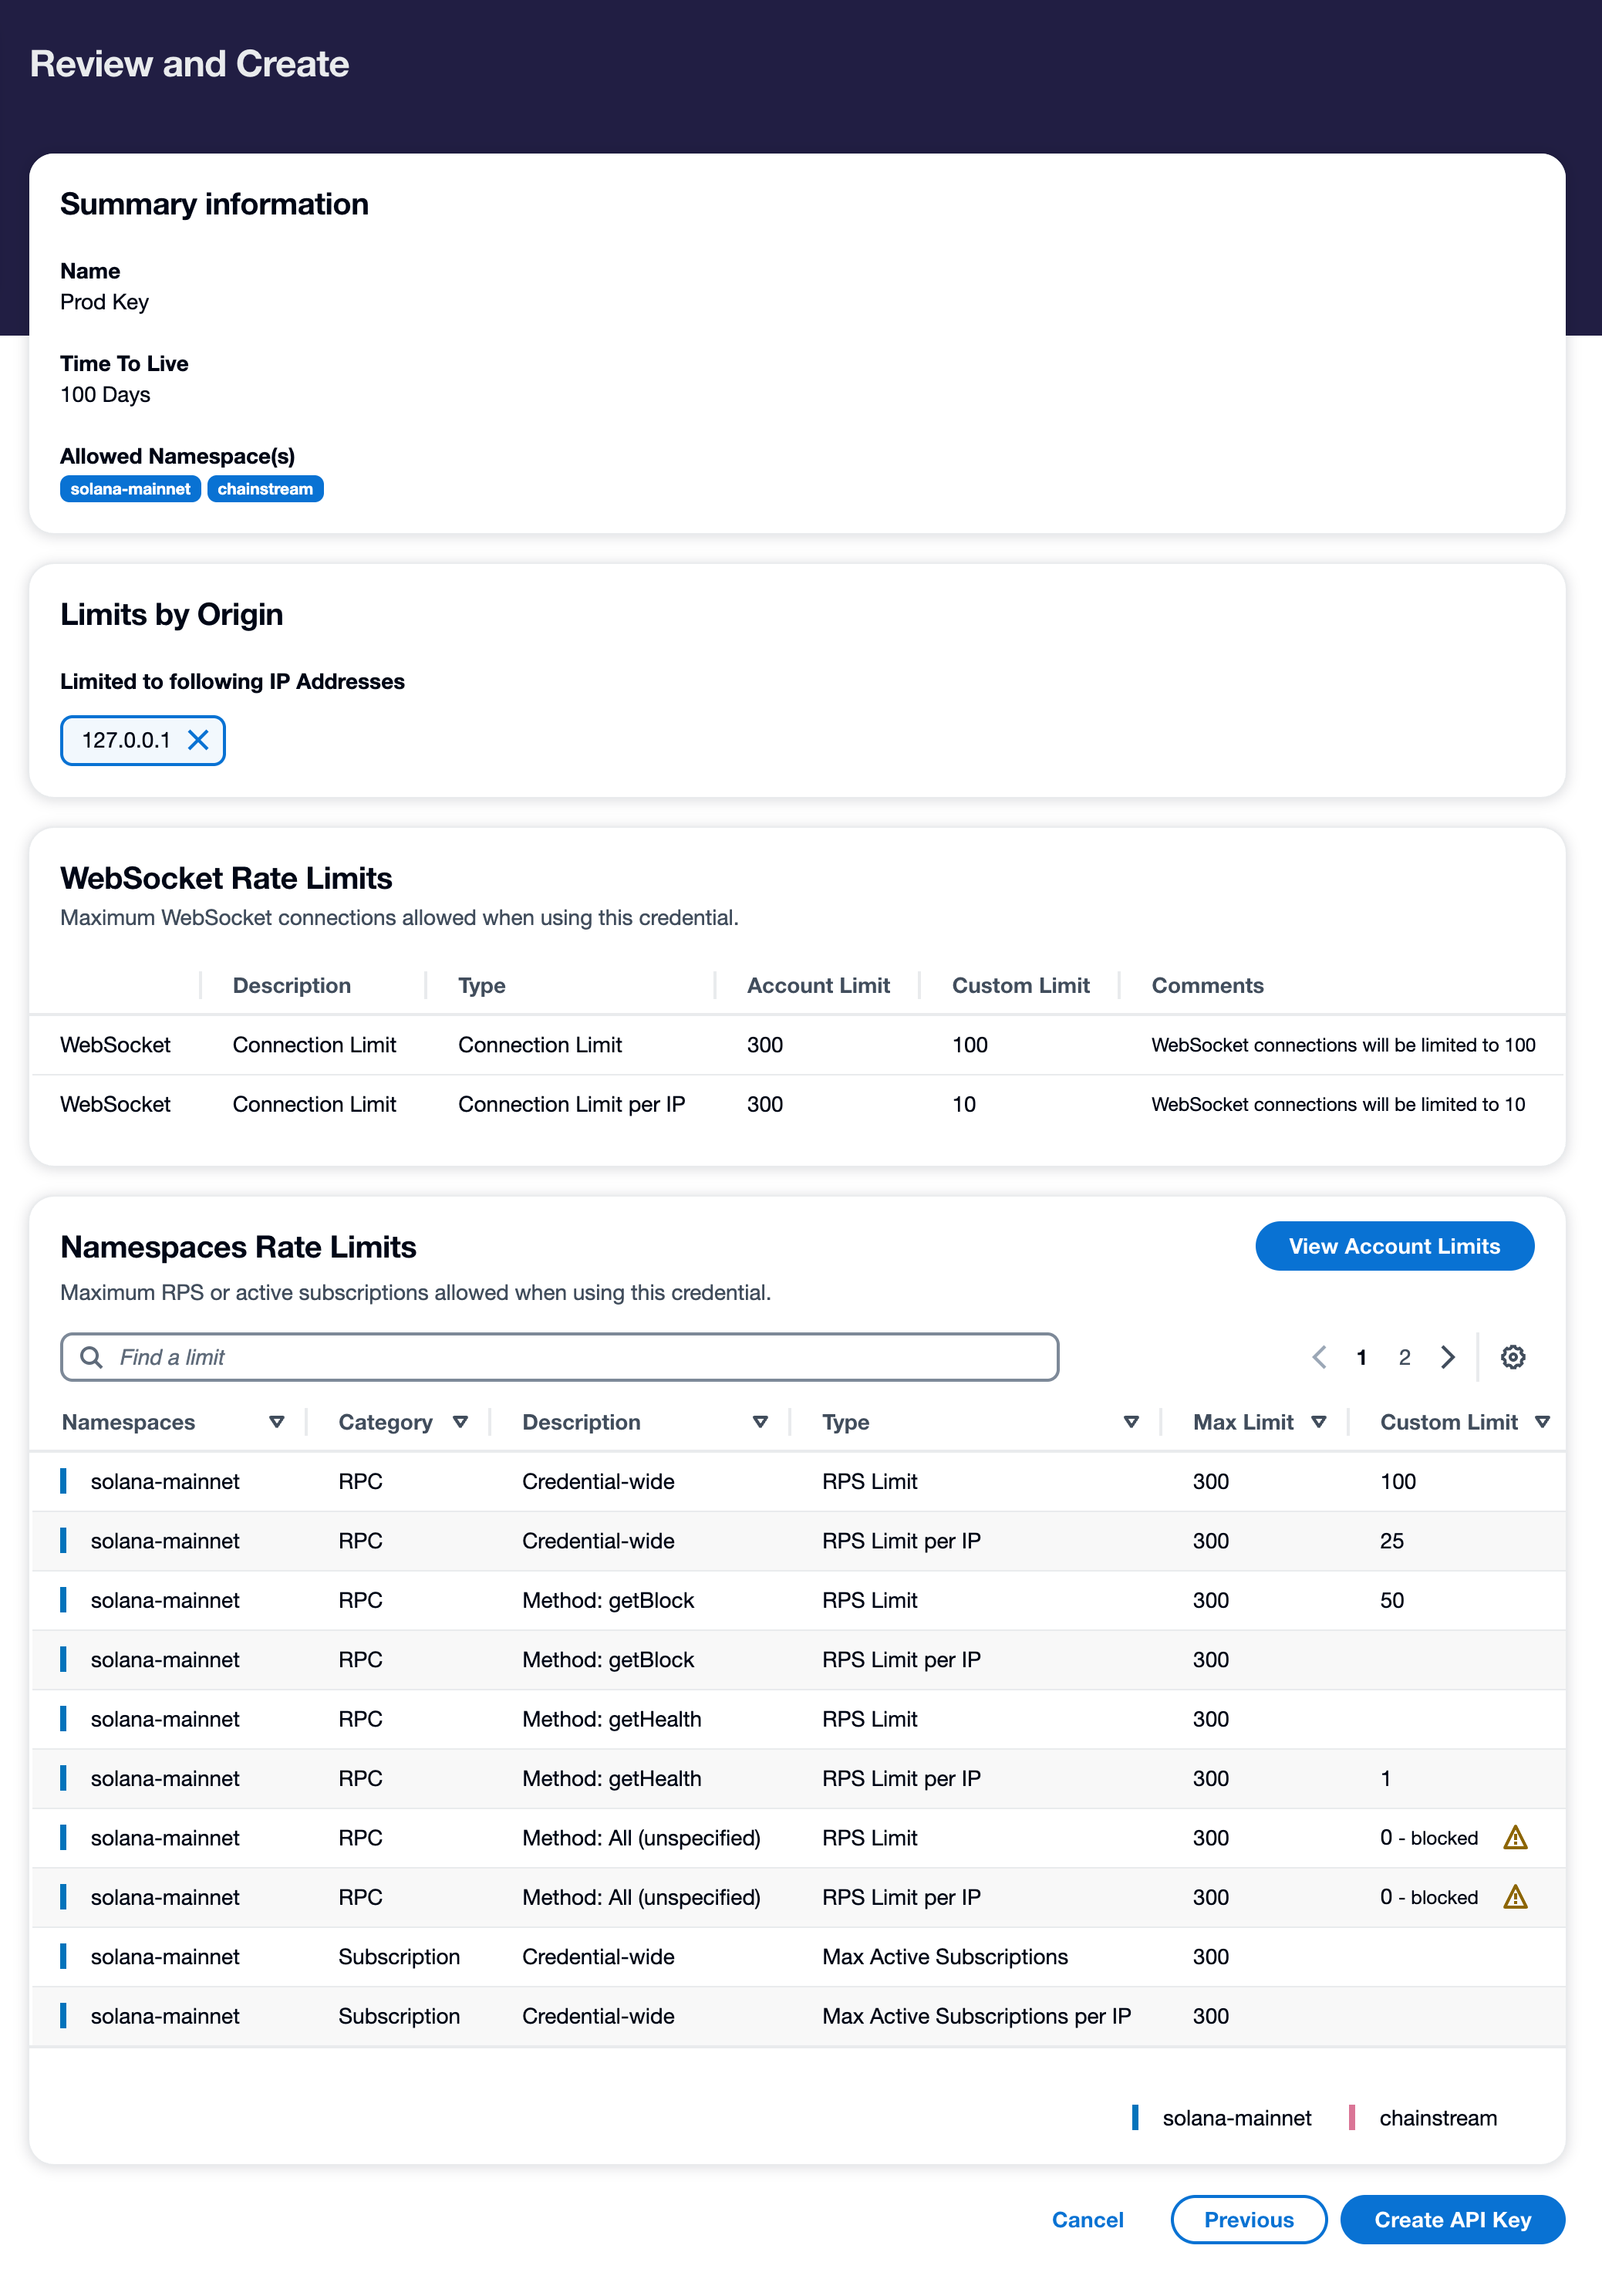The width and height of the screenshot is (1602, 2296).
Task: Click the '100 Days' time to live value
Action: click(105, 394)
